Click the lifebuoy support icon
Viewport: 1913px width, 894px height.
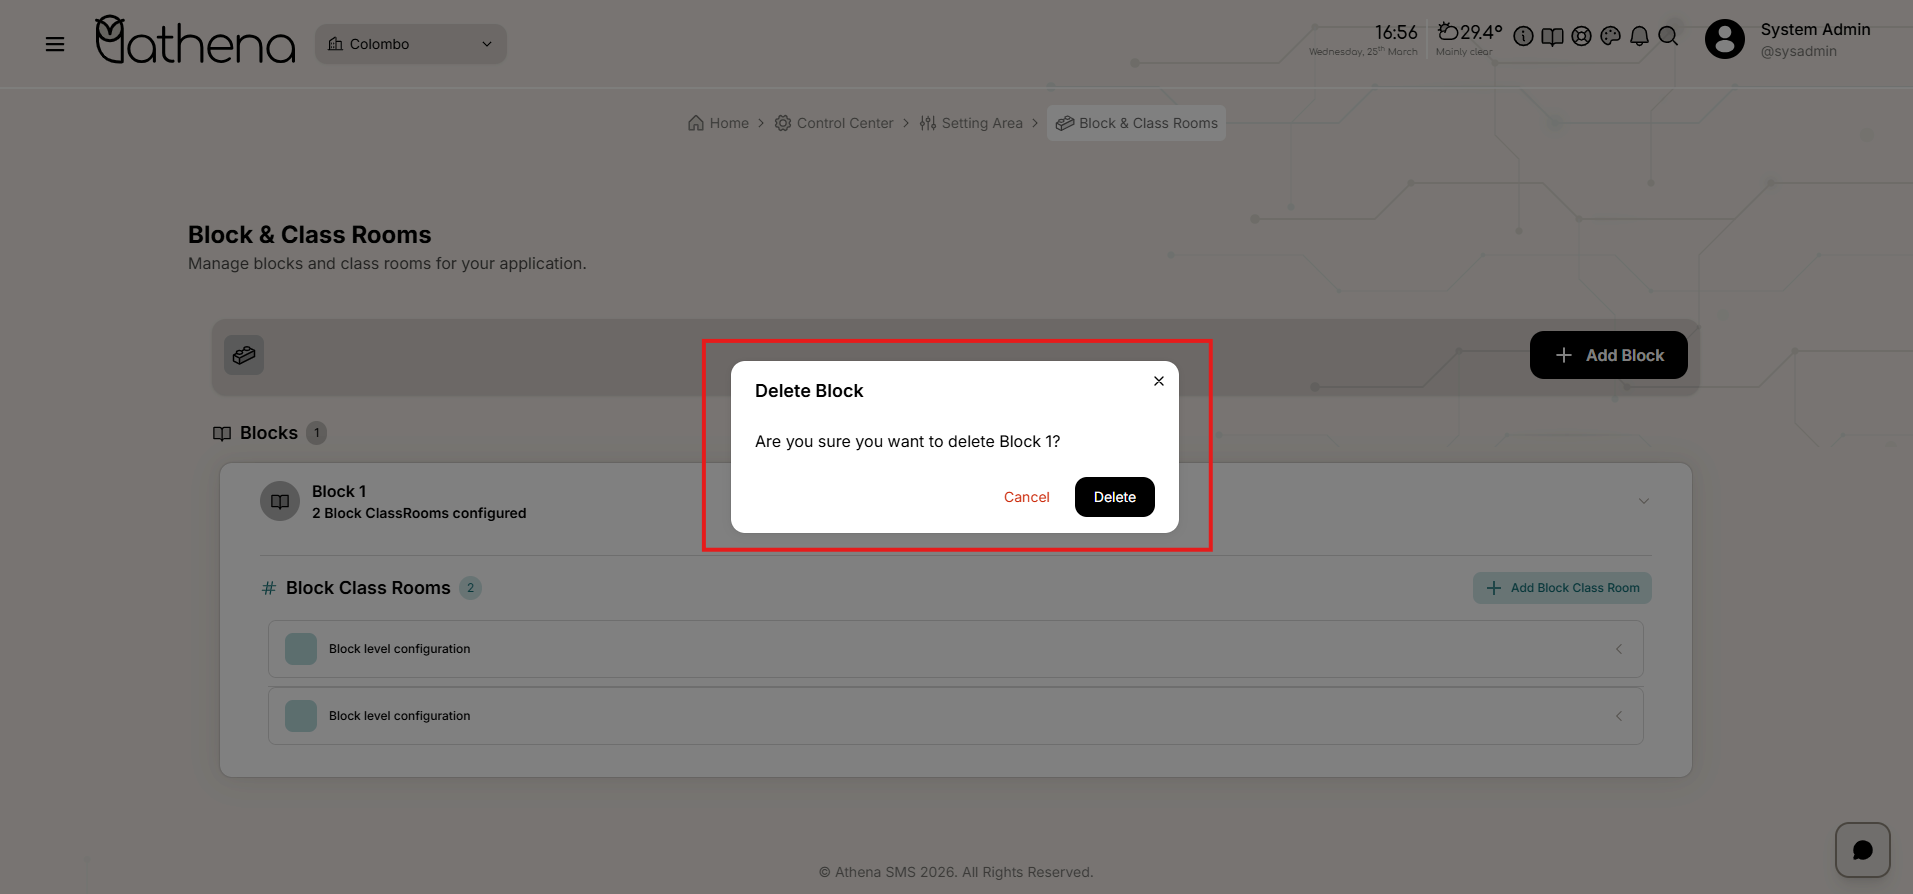coord(1581,37)
